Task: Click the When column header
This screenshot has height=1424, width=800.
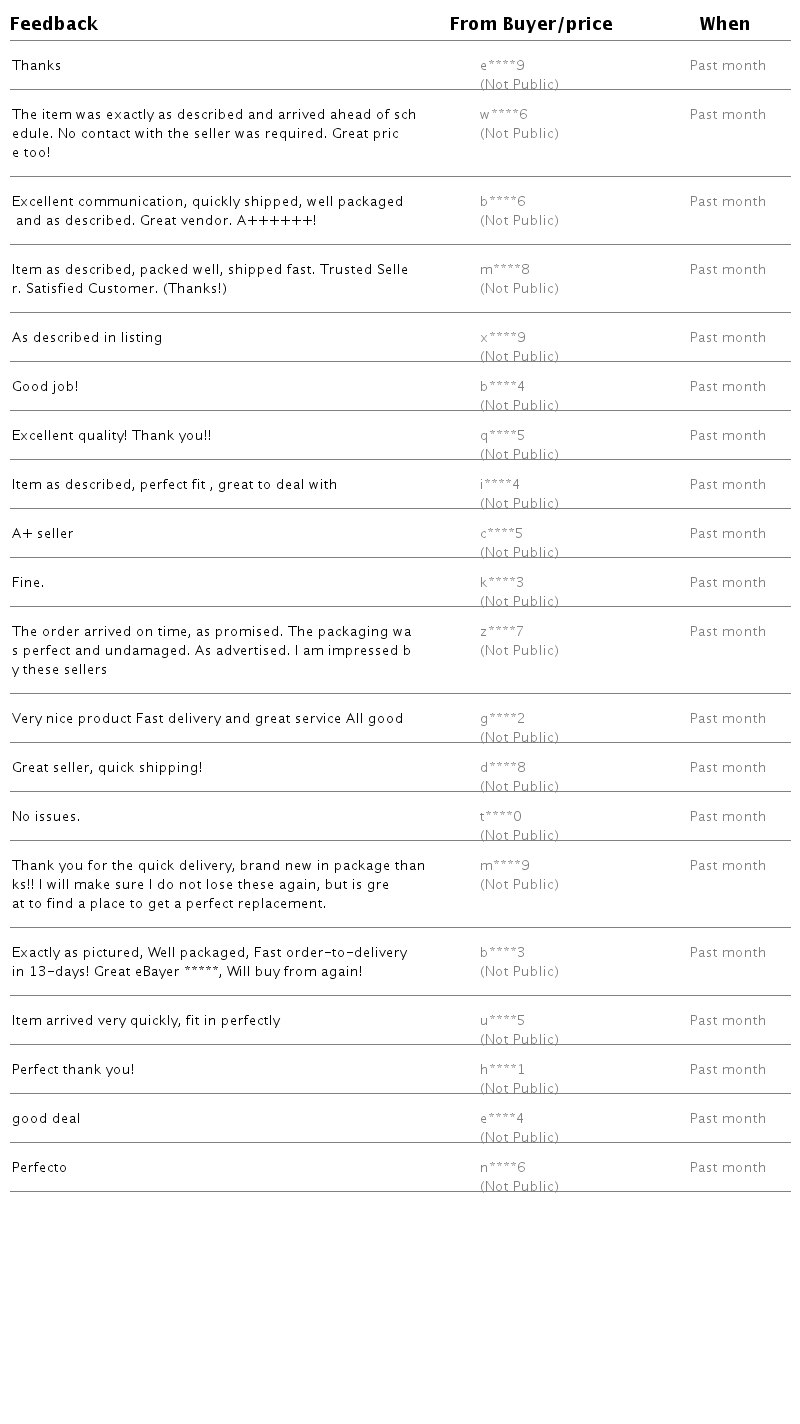Action: pyautogui.click(x=724, y=24)
